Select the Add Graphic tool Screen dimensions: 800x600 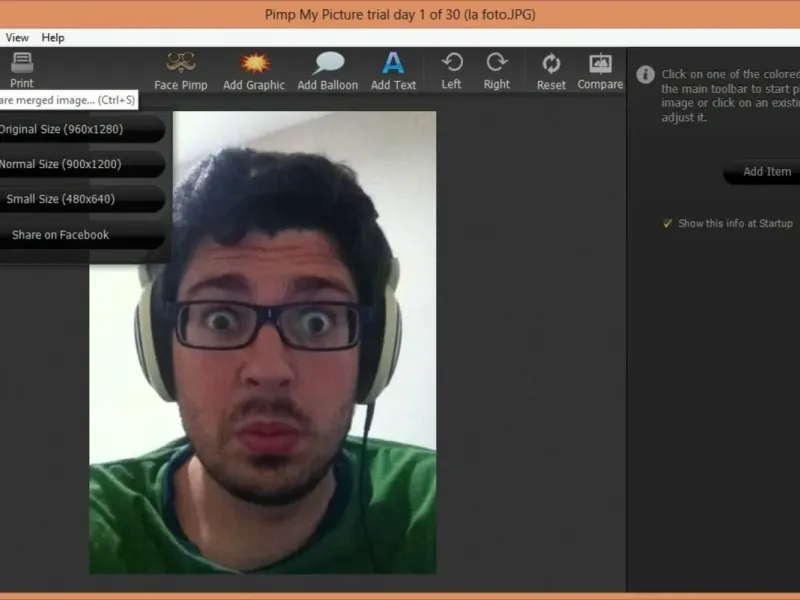click(x=254, y=71)
